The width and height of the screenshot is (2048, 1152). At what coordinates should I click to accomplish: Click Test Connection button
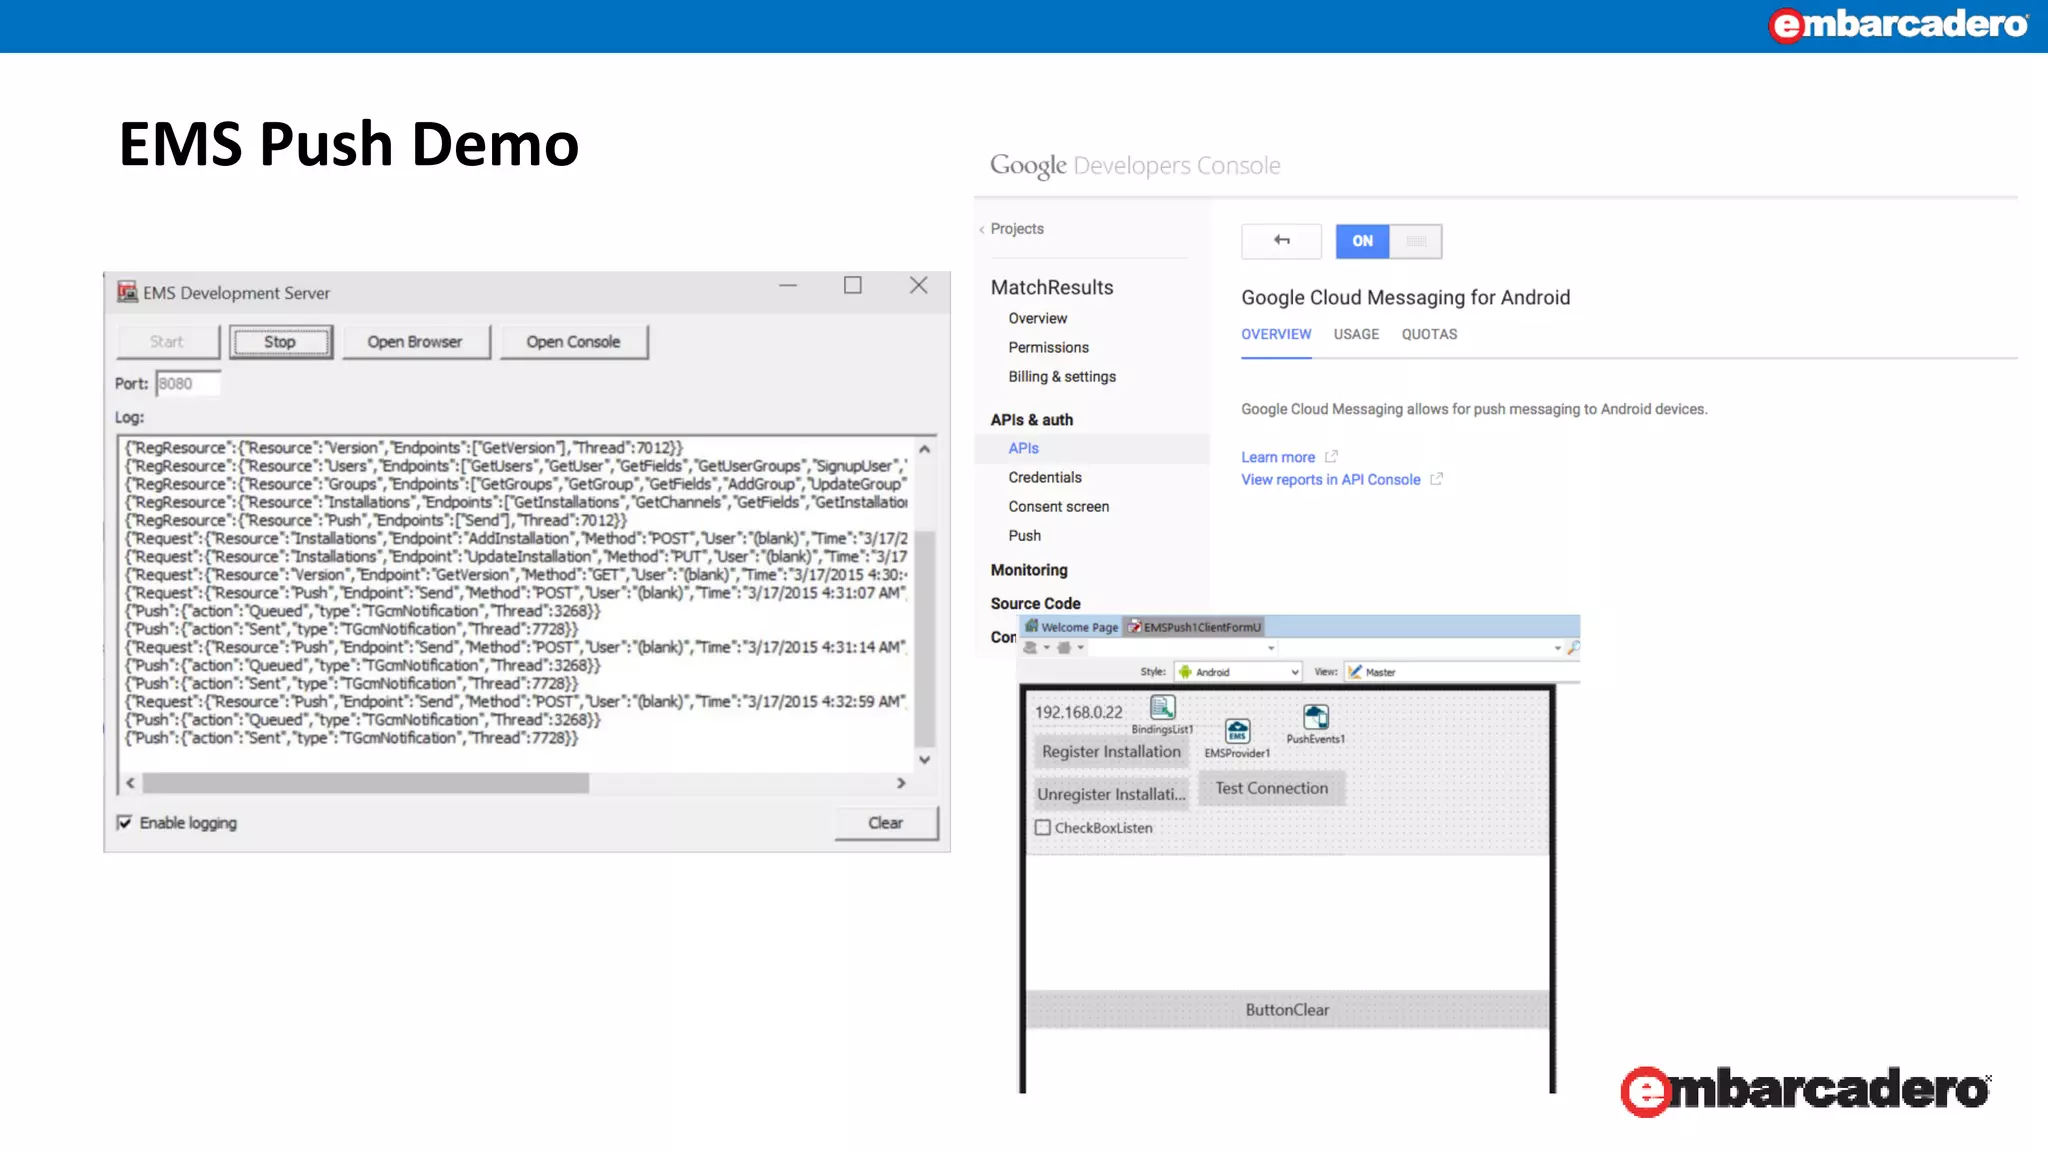[x=1271, y=788]
